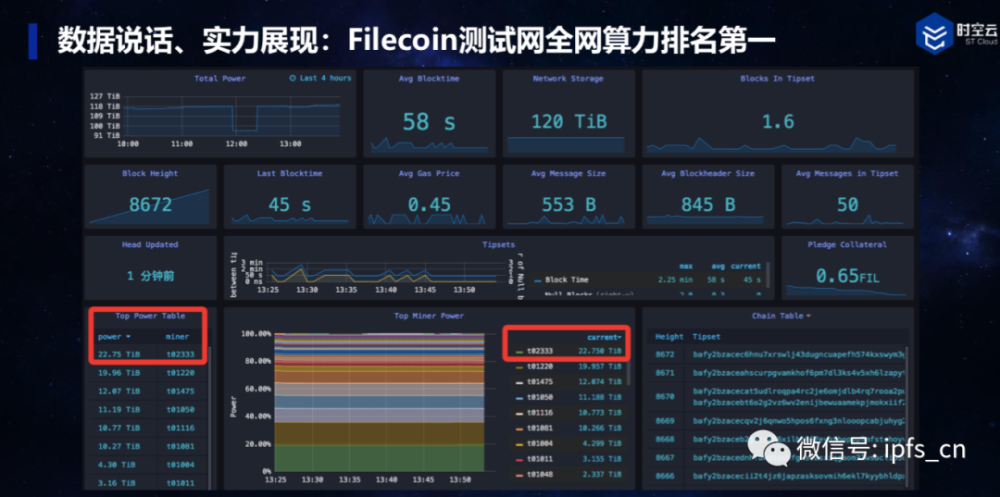
Task: Click miner t01011 in Top Power Table
Action: coord(180,483)
